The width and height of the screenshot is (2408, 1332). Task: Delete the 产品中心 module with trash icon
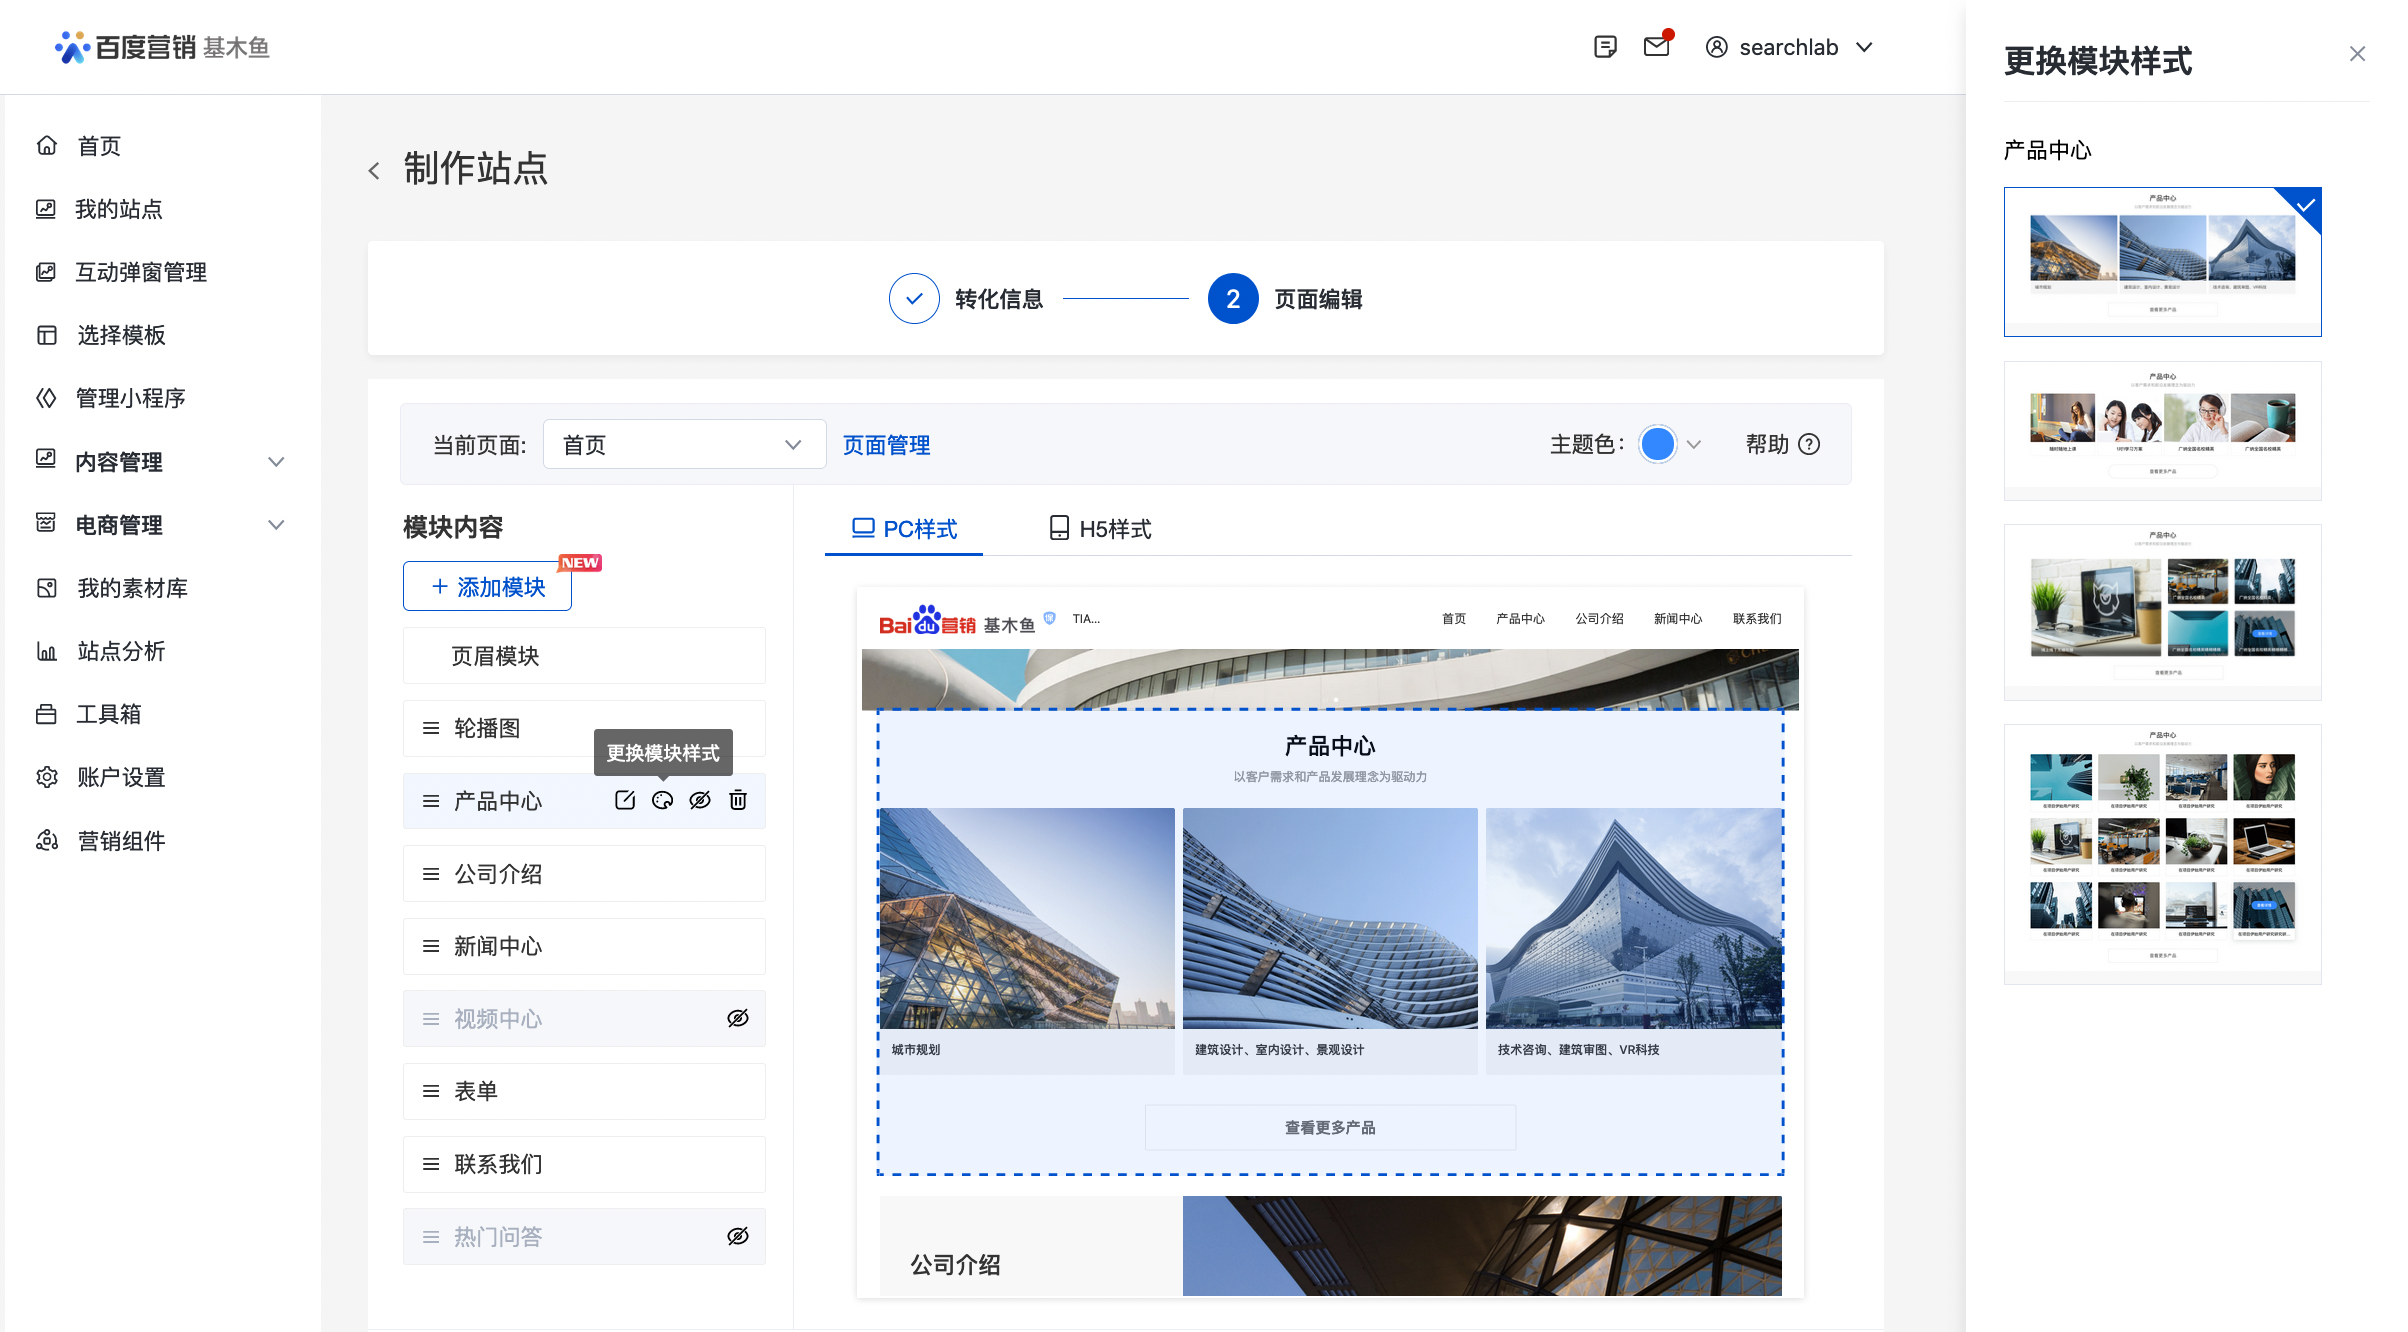pos(738,800)
